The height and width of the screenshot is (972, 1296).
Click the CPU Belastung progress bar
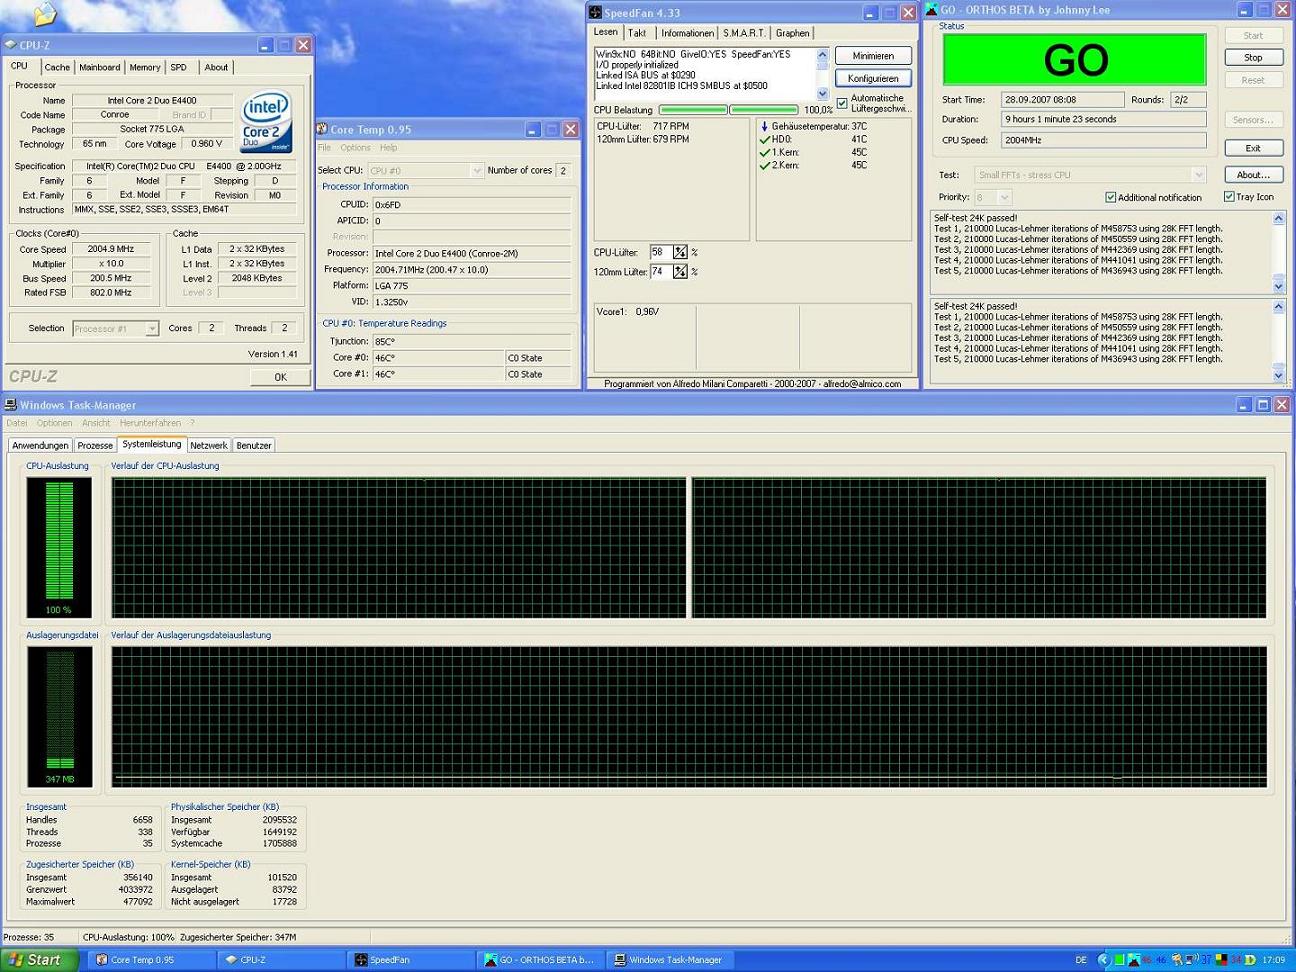[729, 110]
